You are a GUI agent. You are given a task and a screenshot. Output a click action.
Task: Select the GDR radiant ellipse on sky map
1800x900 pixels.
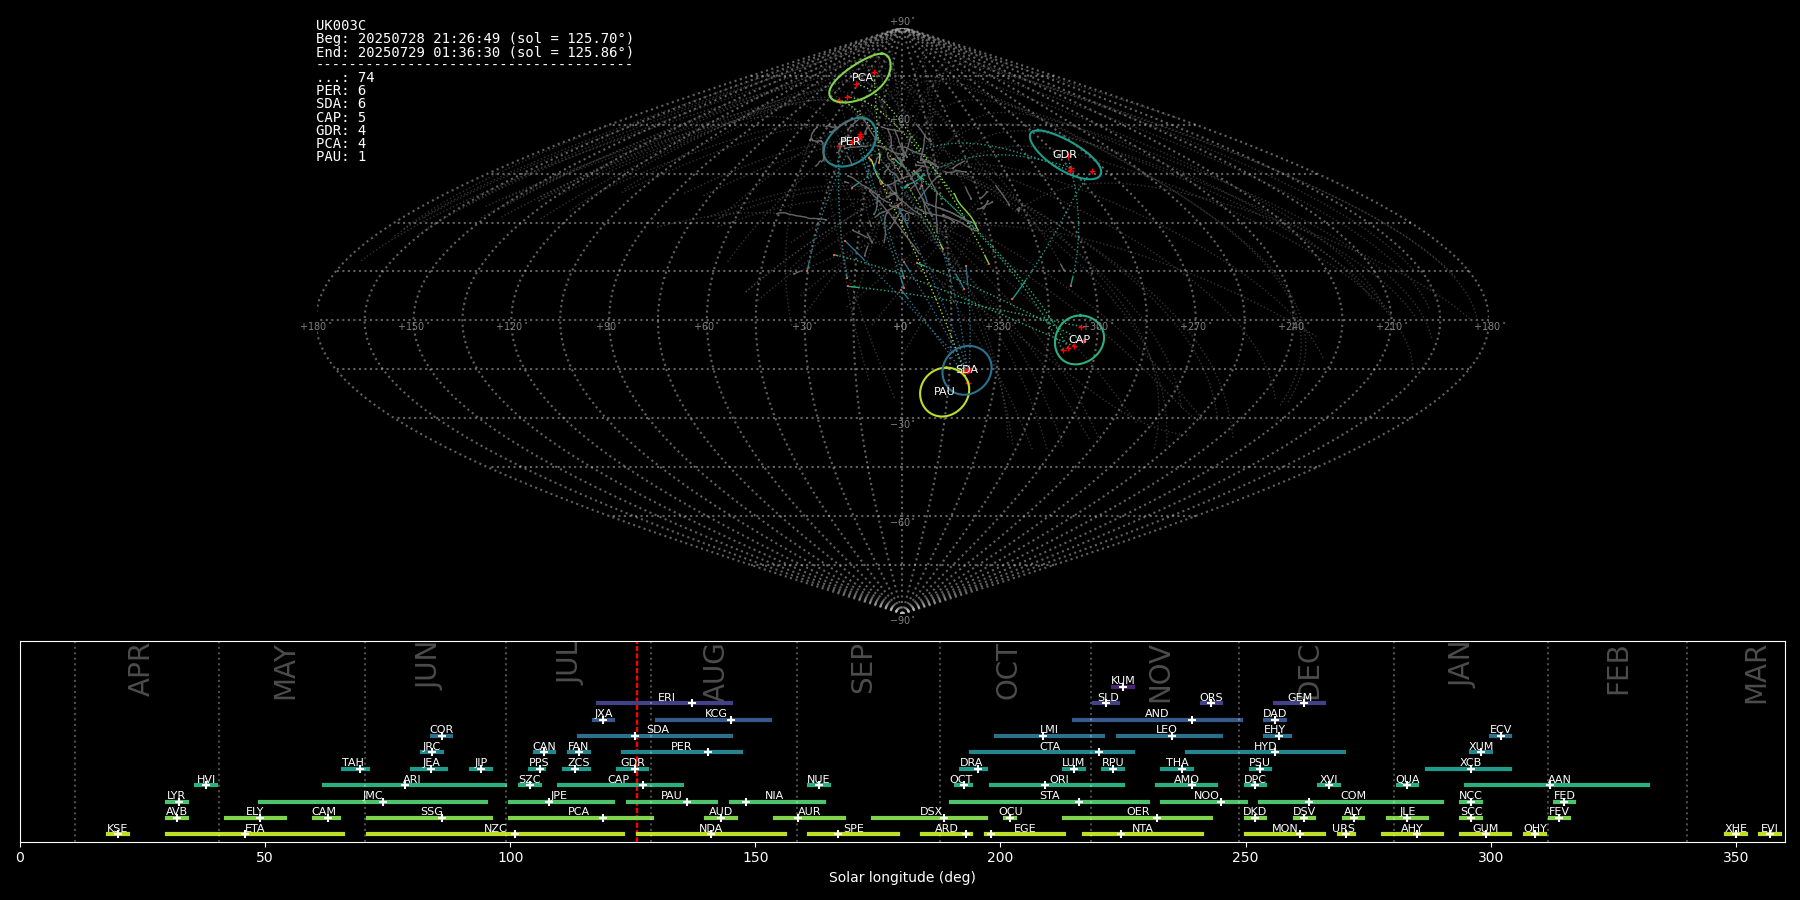[1065, 155]
